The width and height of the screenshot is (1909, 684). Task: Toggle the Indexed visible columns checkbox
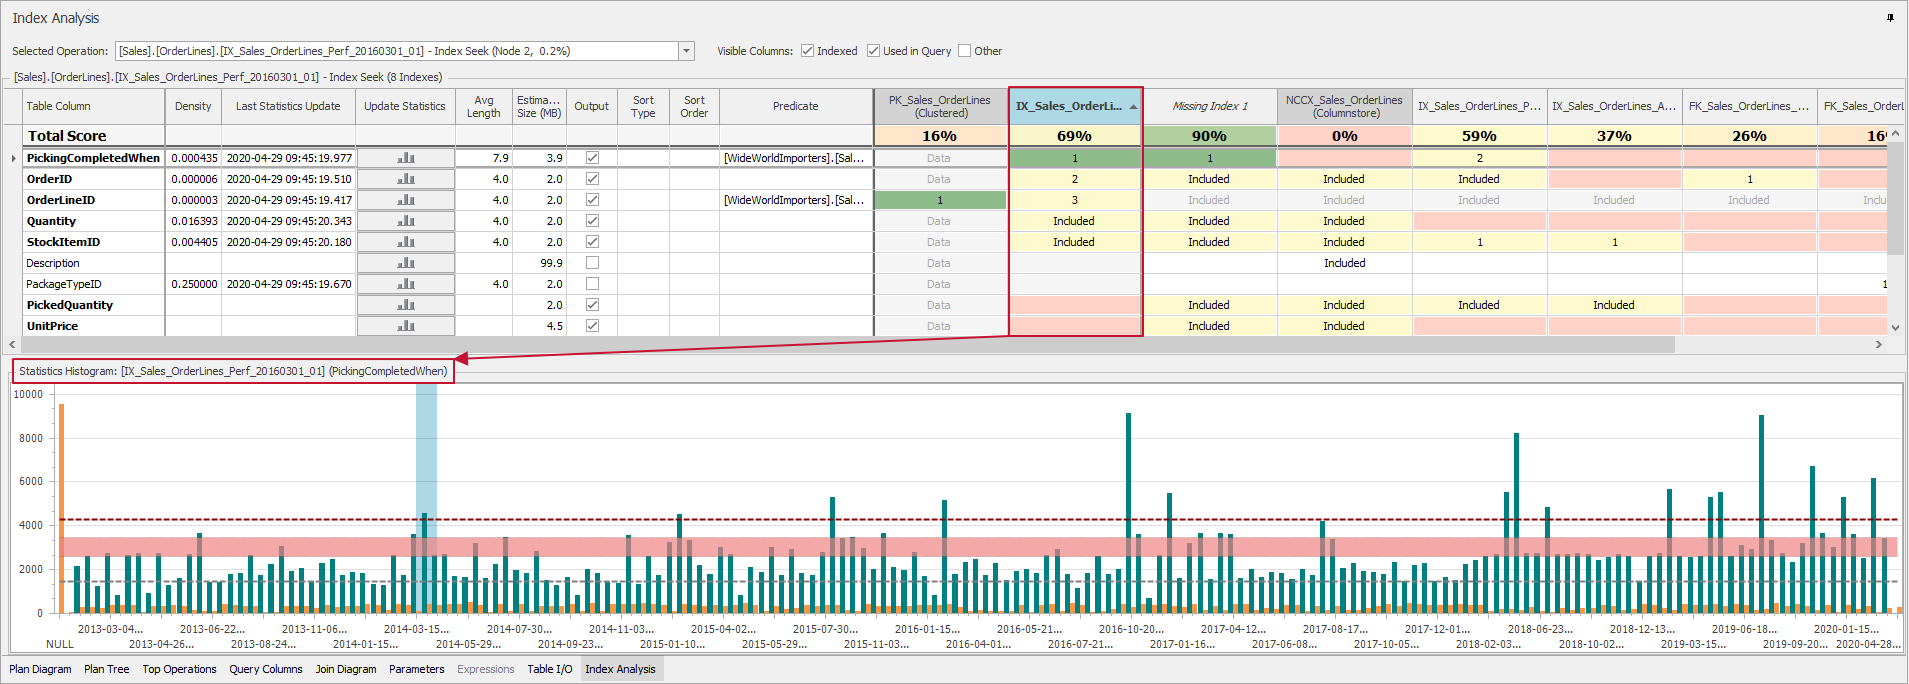807,51
